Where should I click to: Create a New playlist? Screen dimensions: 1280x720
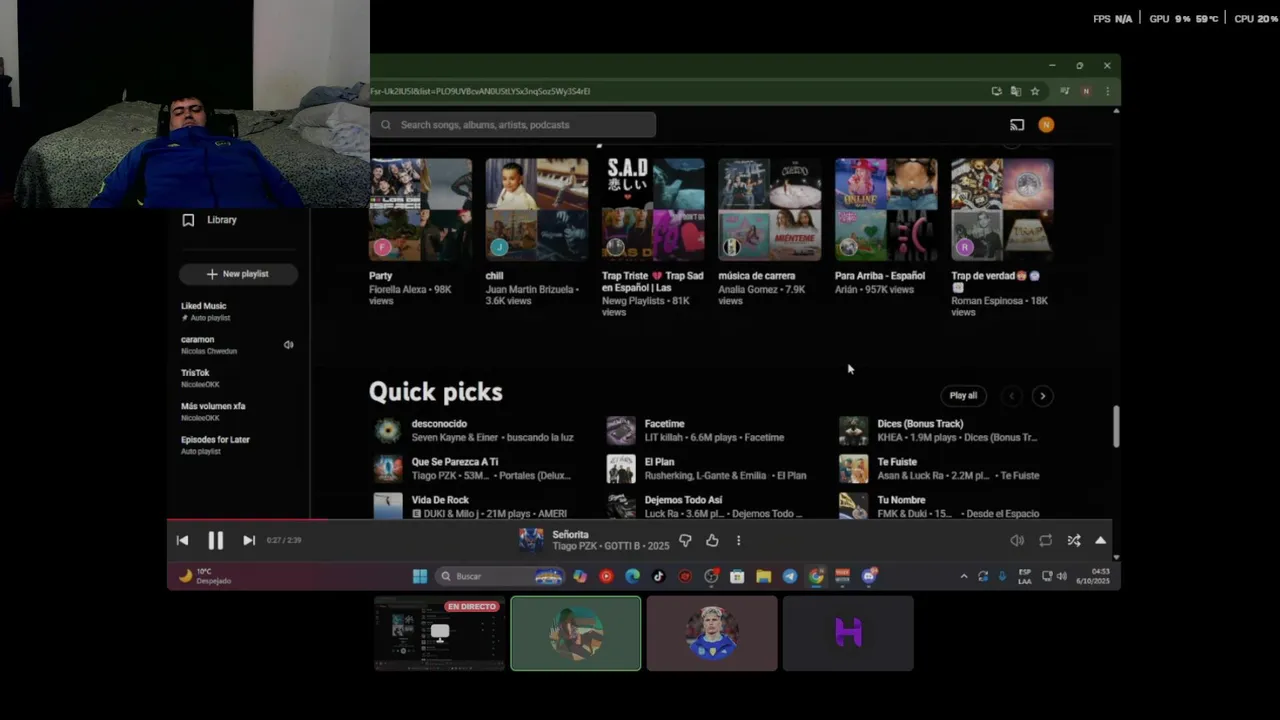238,274
